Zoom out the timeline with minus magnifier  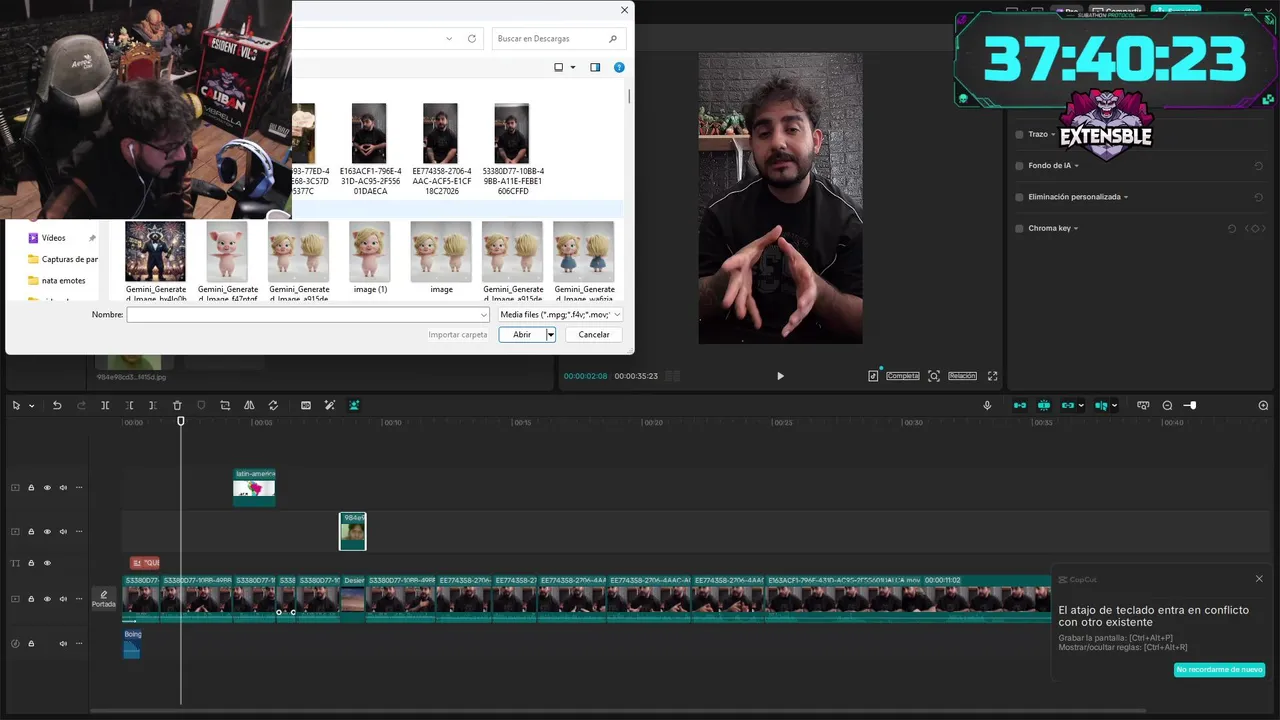(x=1167, y=405)
